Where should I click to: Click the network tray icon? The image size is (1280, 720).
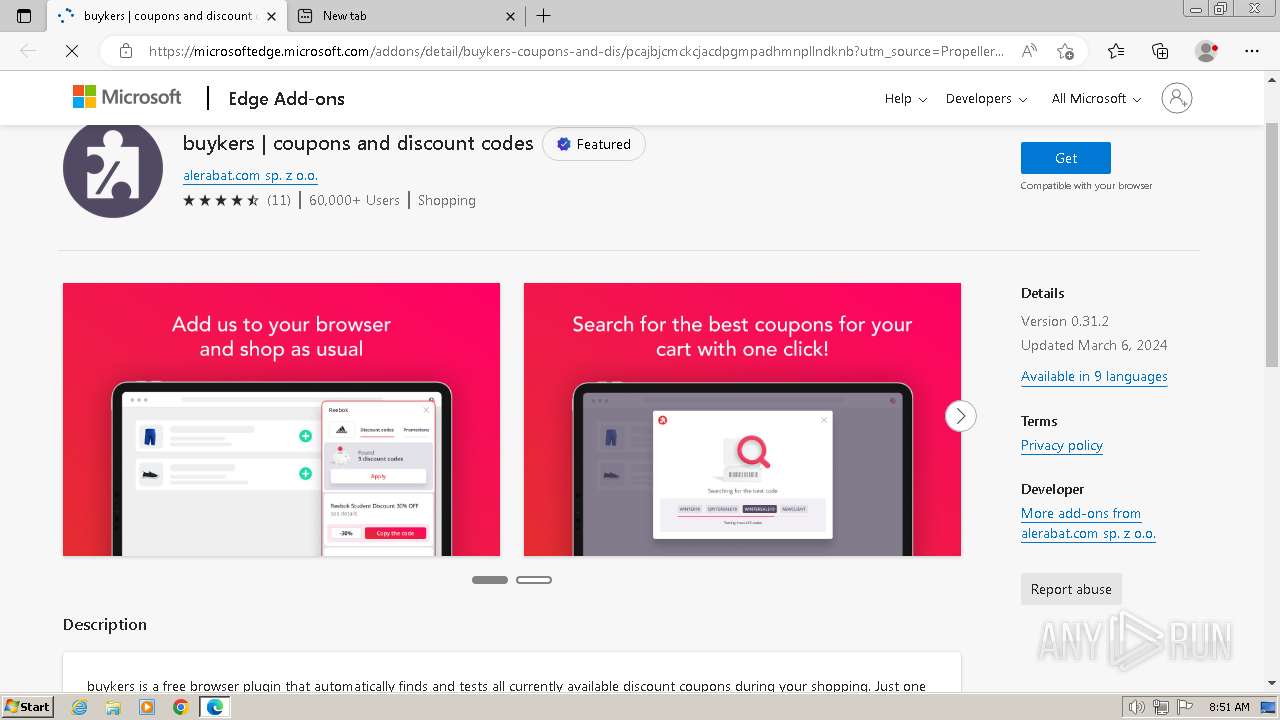(x=1161, y=707)
